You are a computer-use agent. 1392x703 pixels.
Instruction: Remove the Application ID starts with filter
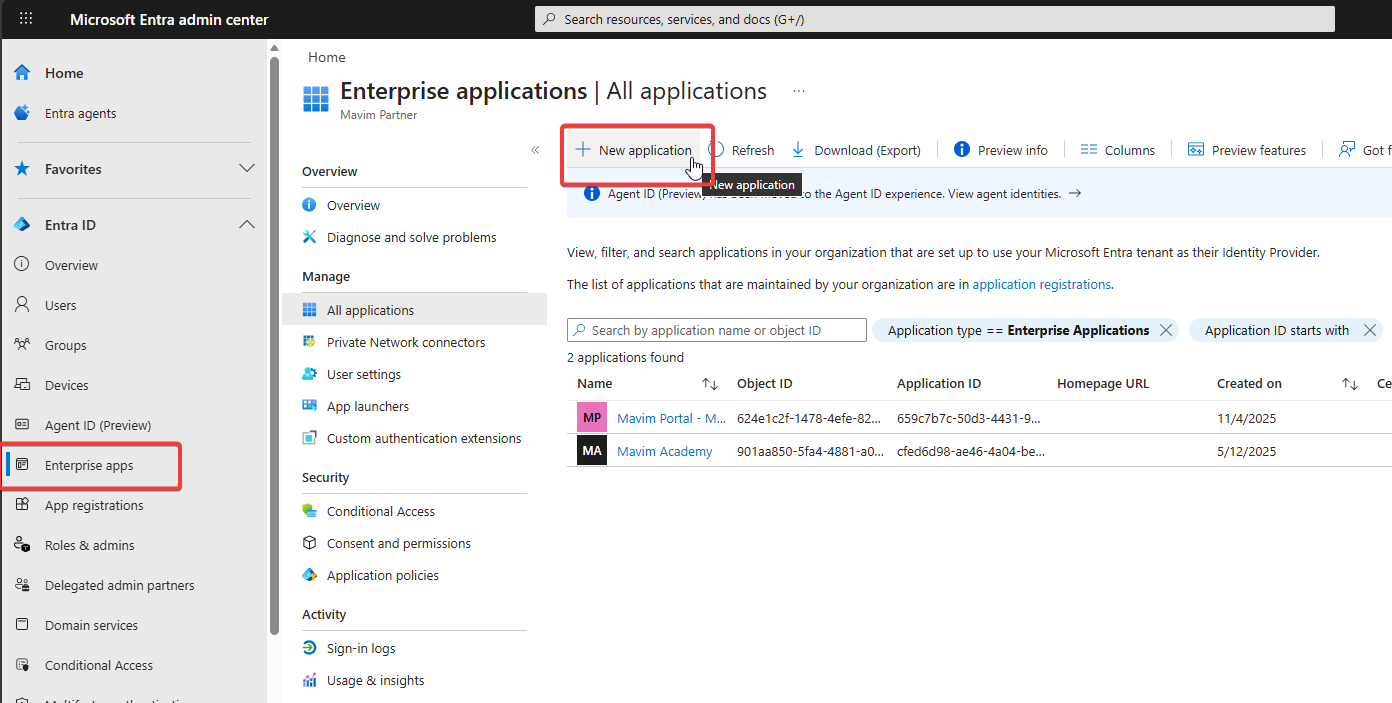1369,330
